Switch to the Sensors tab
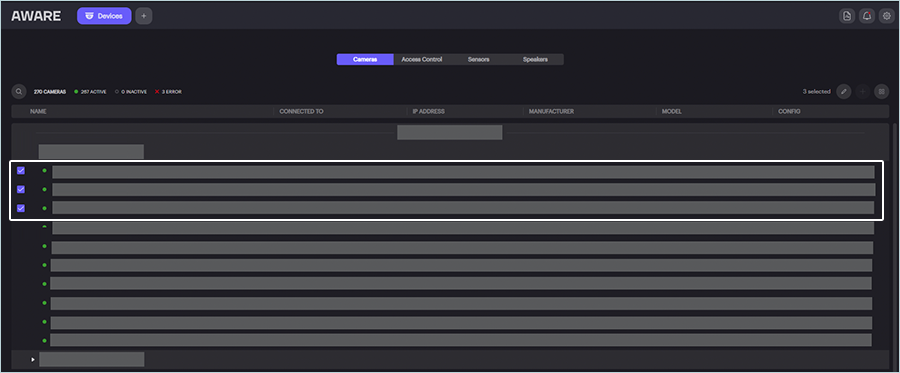The image size is (900, 373). click(478, 59)
